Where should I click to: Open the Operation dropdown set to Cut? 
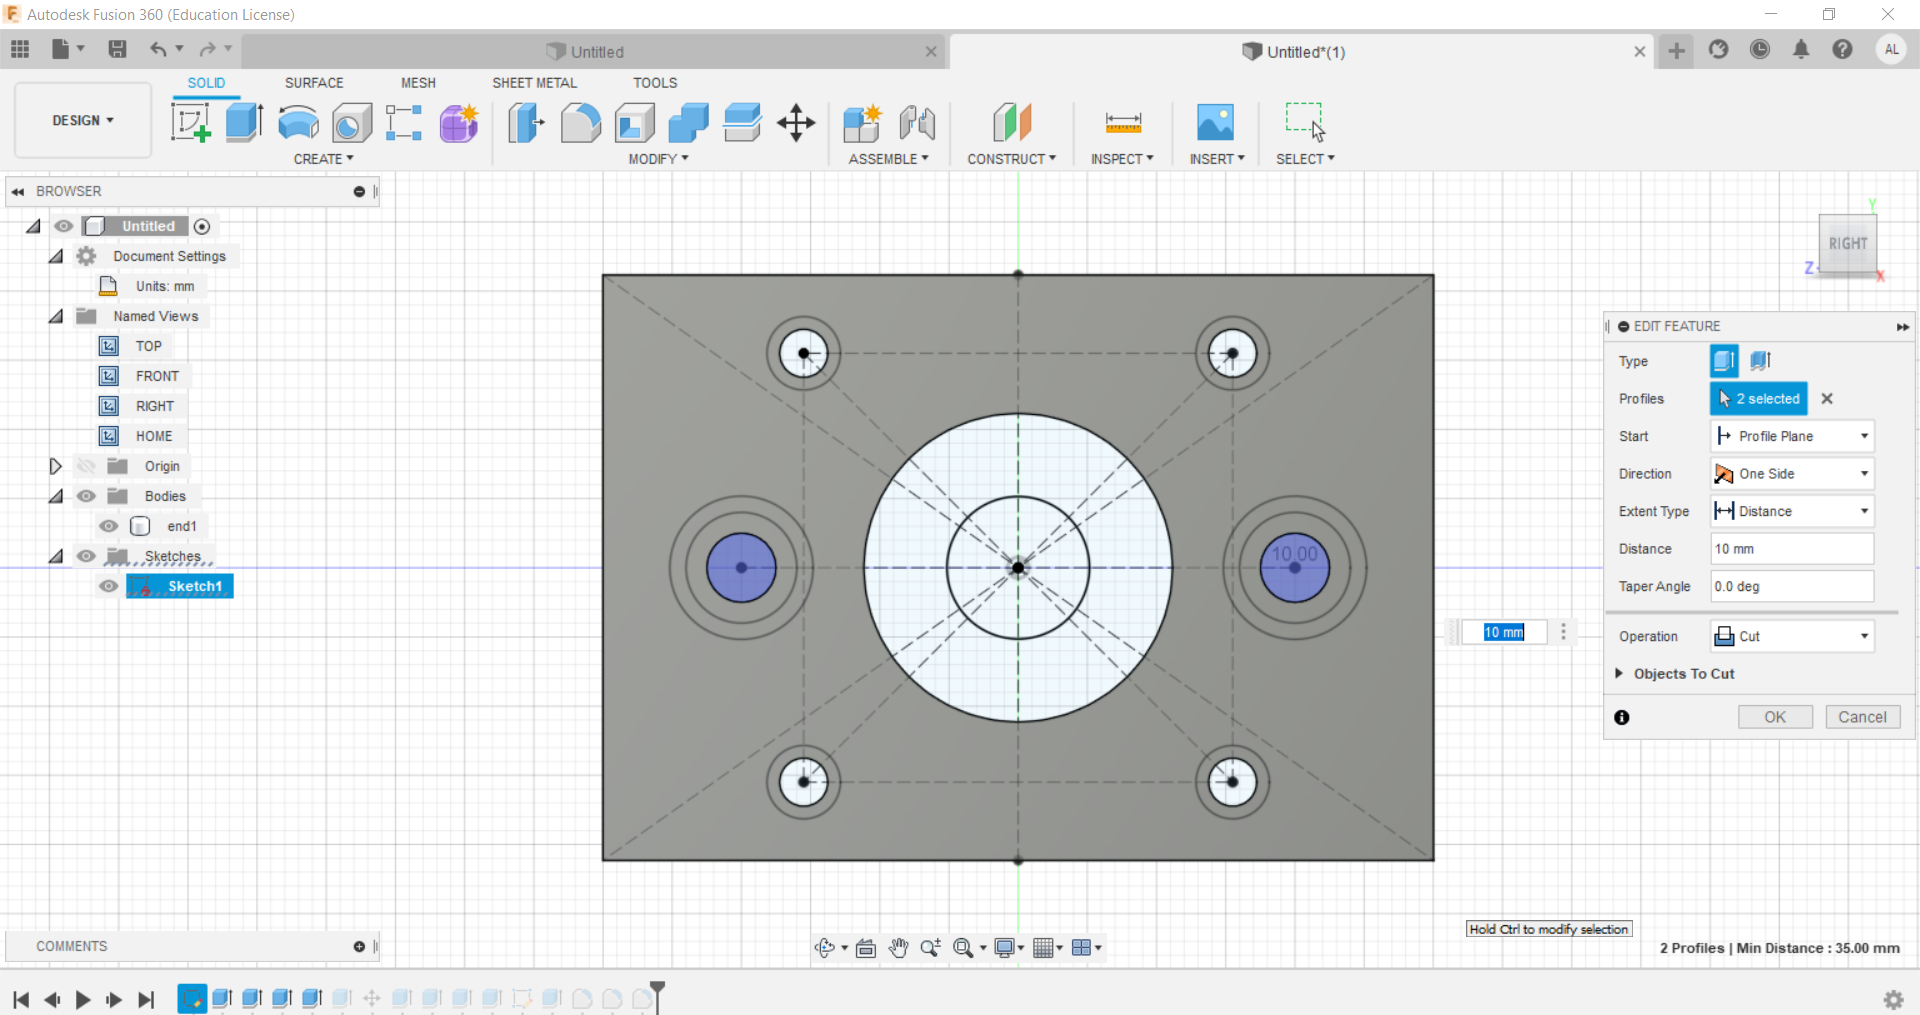pyautogui.click(x=1791, y=636)
